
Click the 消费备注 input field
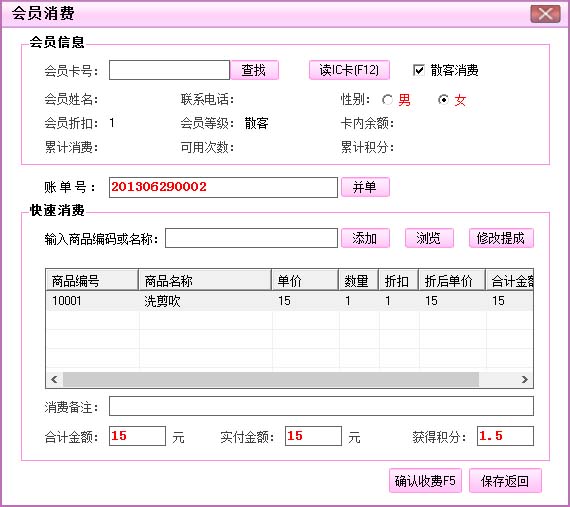point(321,406)
